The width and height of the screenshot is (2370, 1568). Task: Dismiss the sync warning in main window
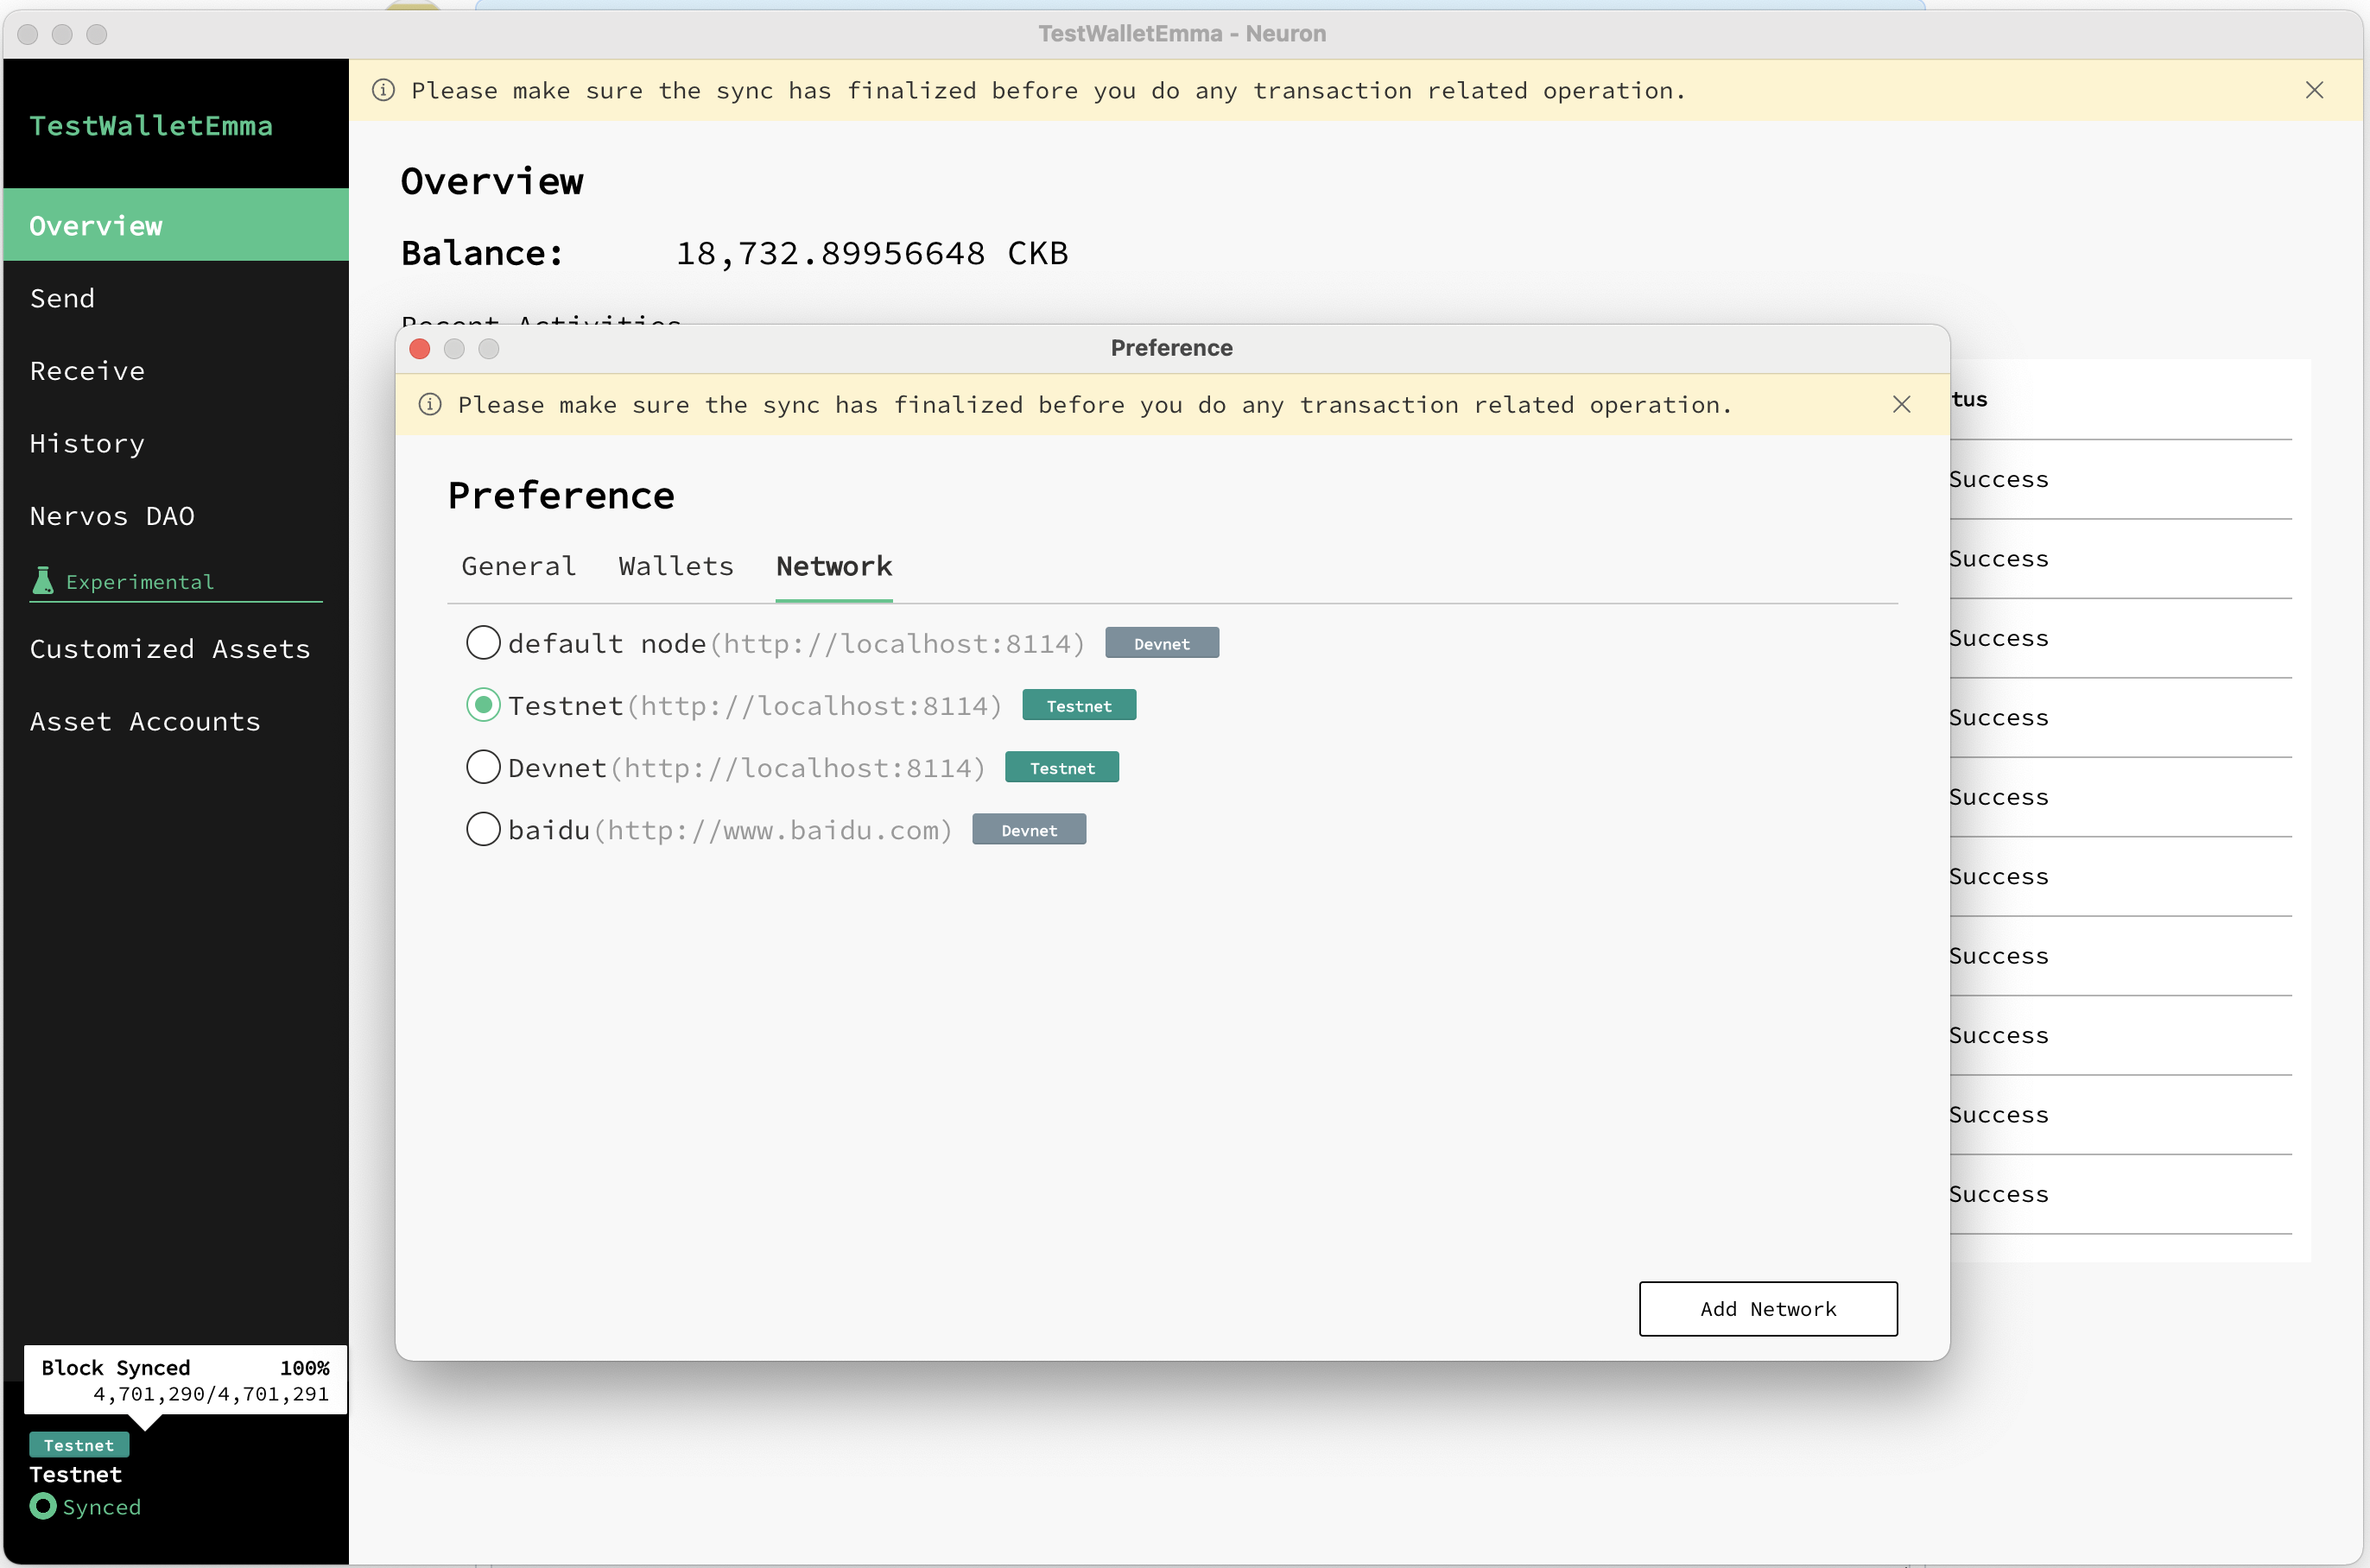coord(2314,90)
